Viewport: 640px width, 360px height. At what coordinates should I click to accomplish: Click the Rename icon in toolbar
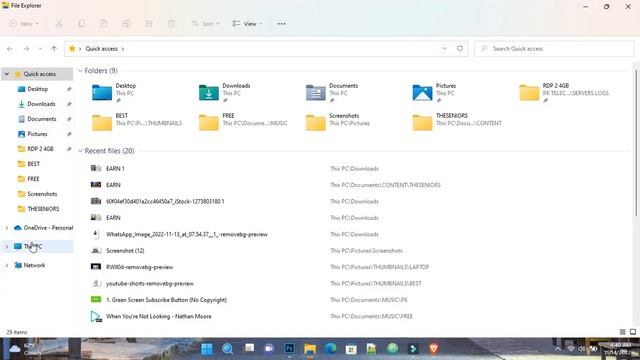[x=126, y=24]
